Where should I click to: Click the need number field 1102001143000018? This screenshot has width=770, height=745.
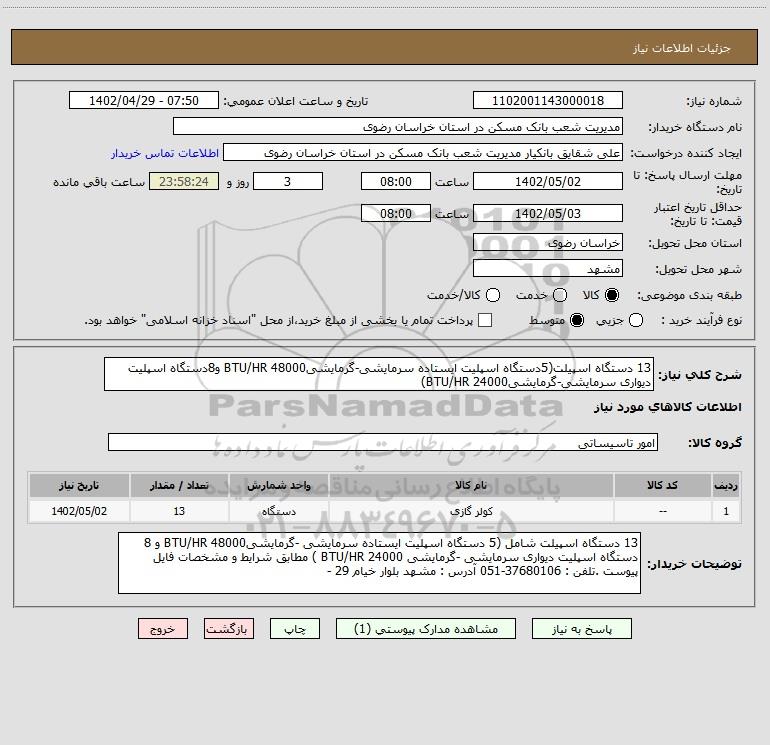[548, 101]
